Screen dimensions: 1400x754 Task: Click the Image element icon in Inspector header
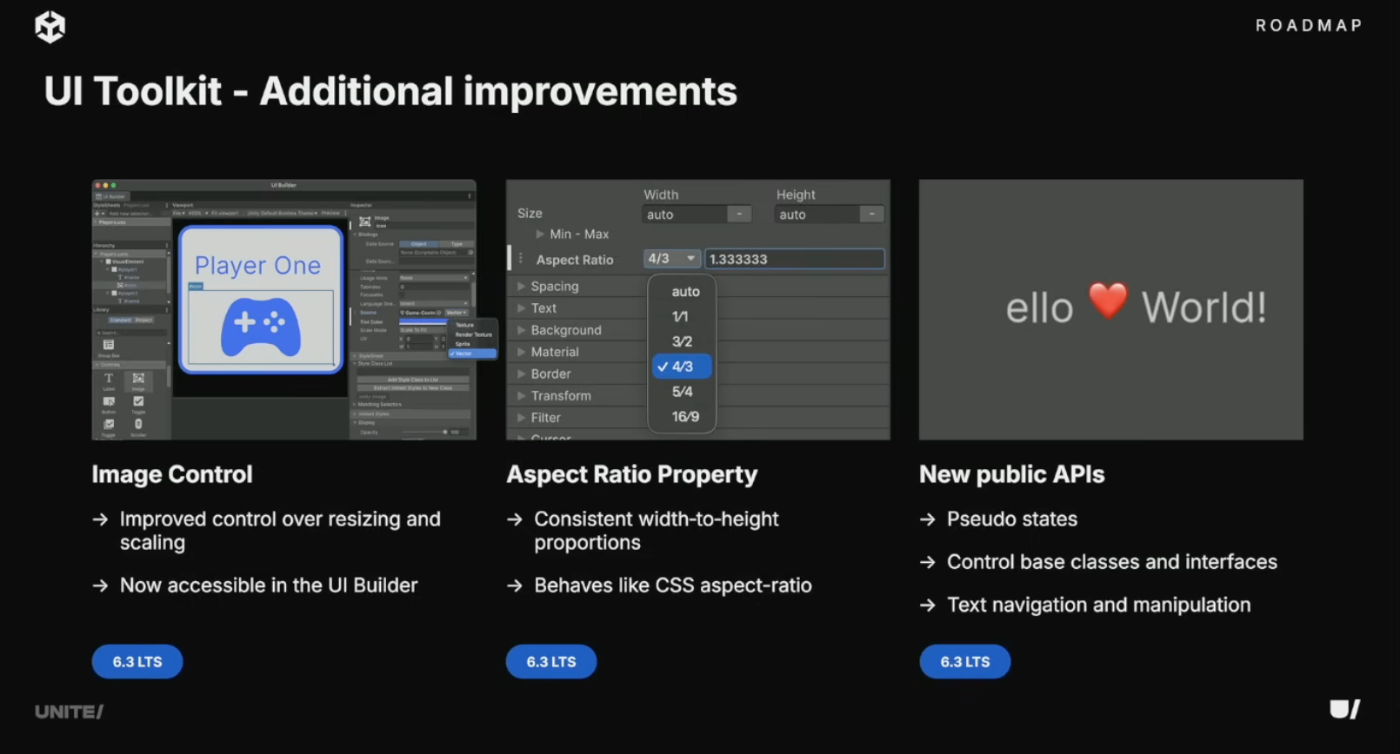pos(365,221)
